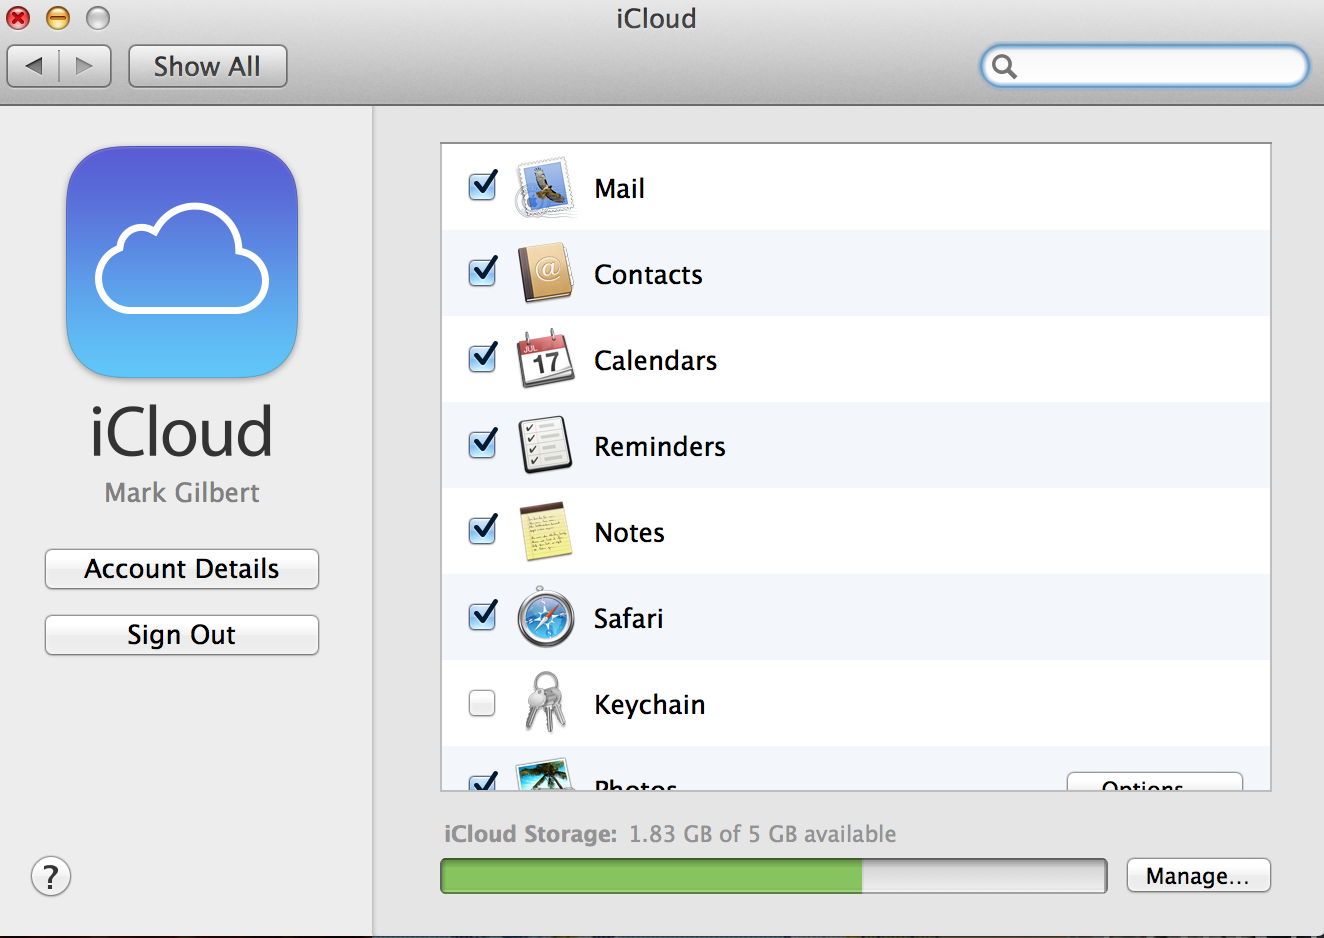This screenshot has height=938, width=1324.
Task: Disable Calendars syncing checkbox
Action: 483,358
